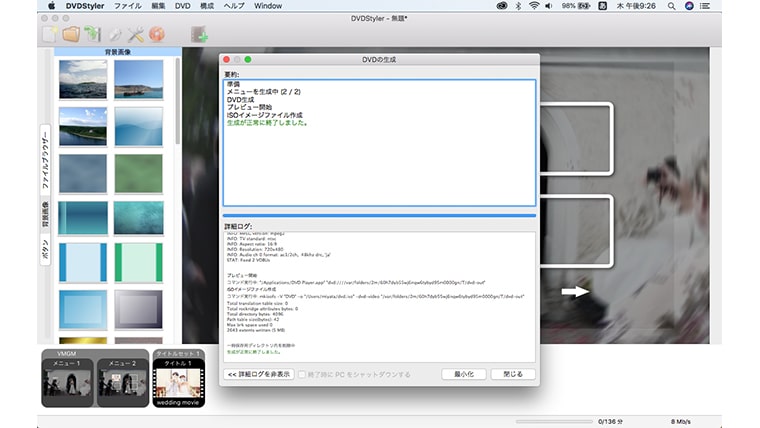Select the dark teal gradient background thumbnail
Image resolution: width=760 pixels, height=428 pixels.
coord(83,218)
